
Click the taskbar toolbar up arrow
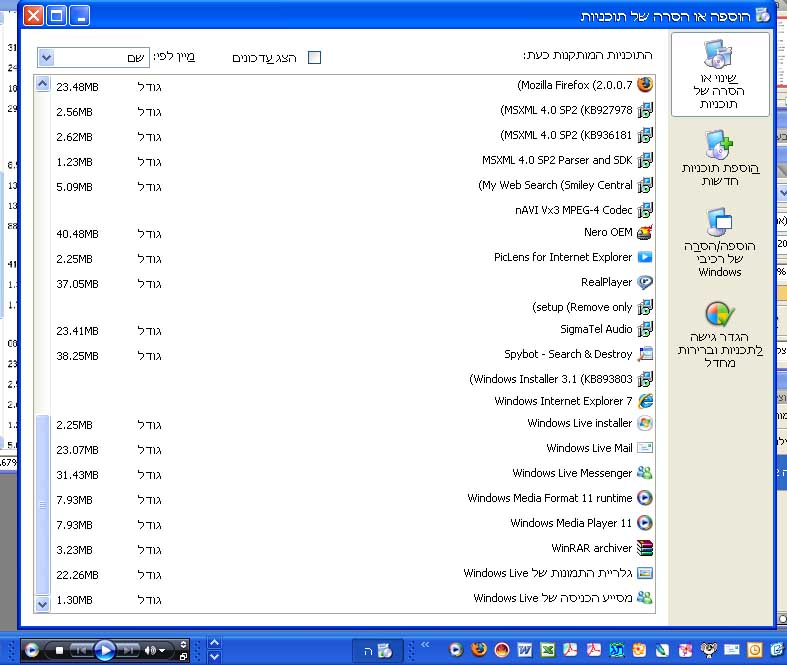214,643
